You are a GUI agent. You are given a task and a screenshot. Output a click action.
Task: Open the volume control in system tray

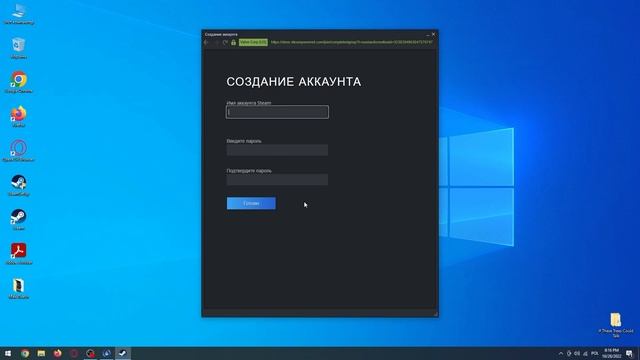pos(577,353)
